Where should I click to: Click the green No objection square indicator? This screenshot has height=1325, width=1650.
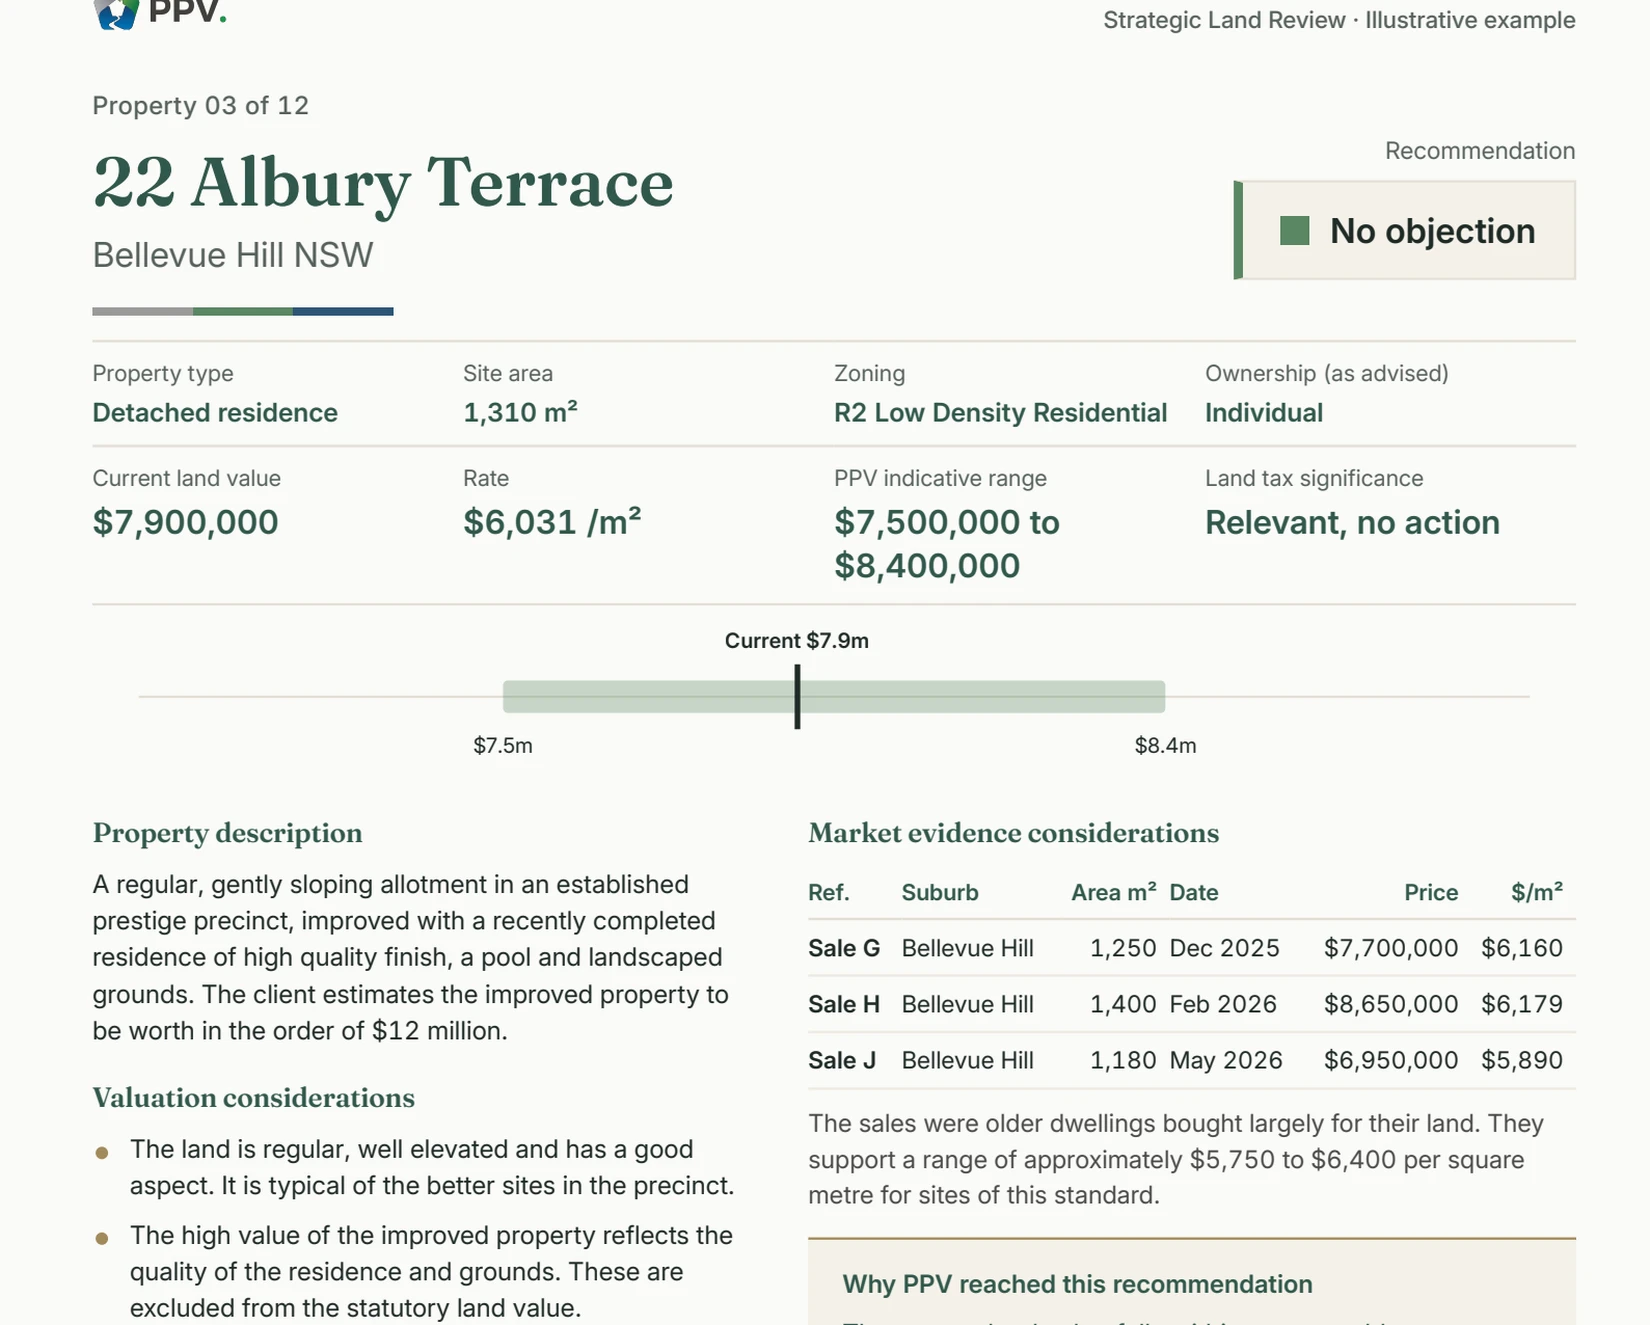pyautogui.click(x=1294, y=231)
